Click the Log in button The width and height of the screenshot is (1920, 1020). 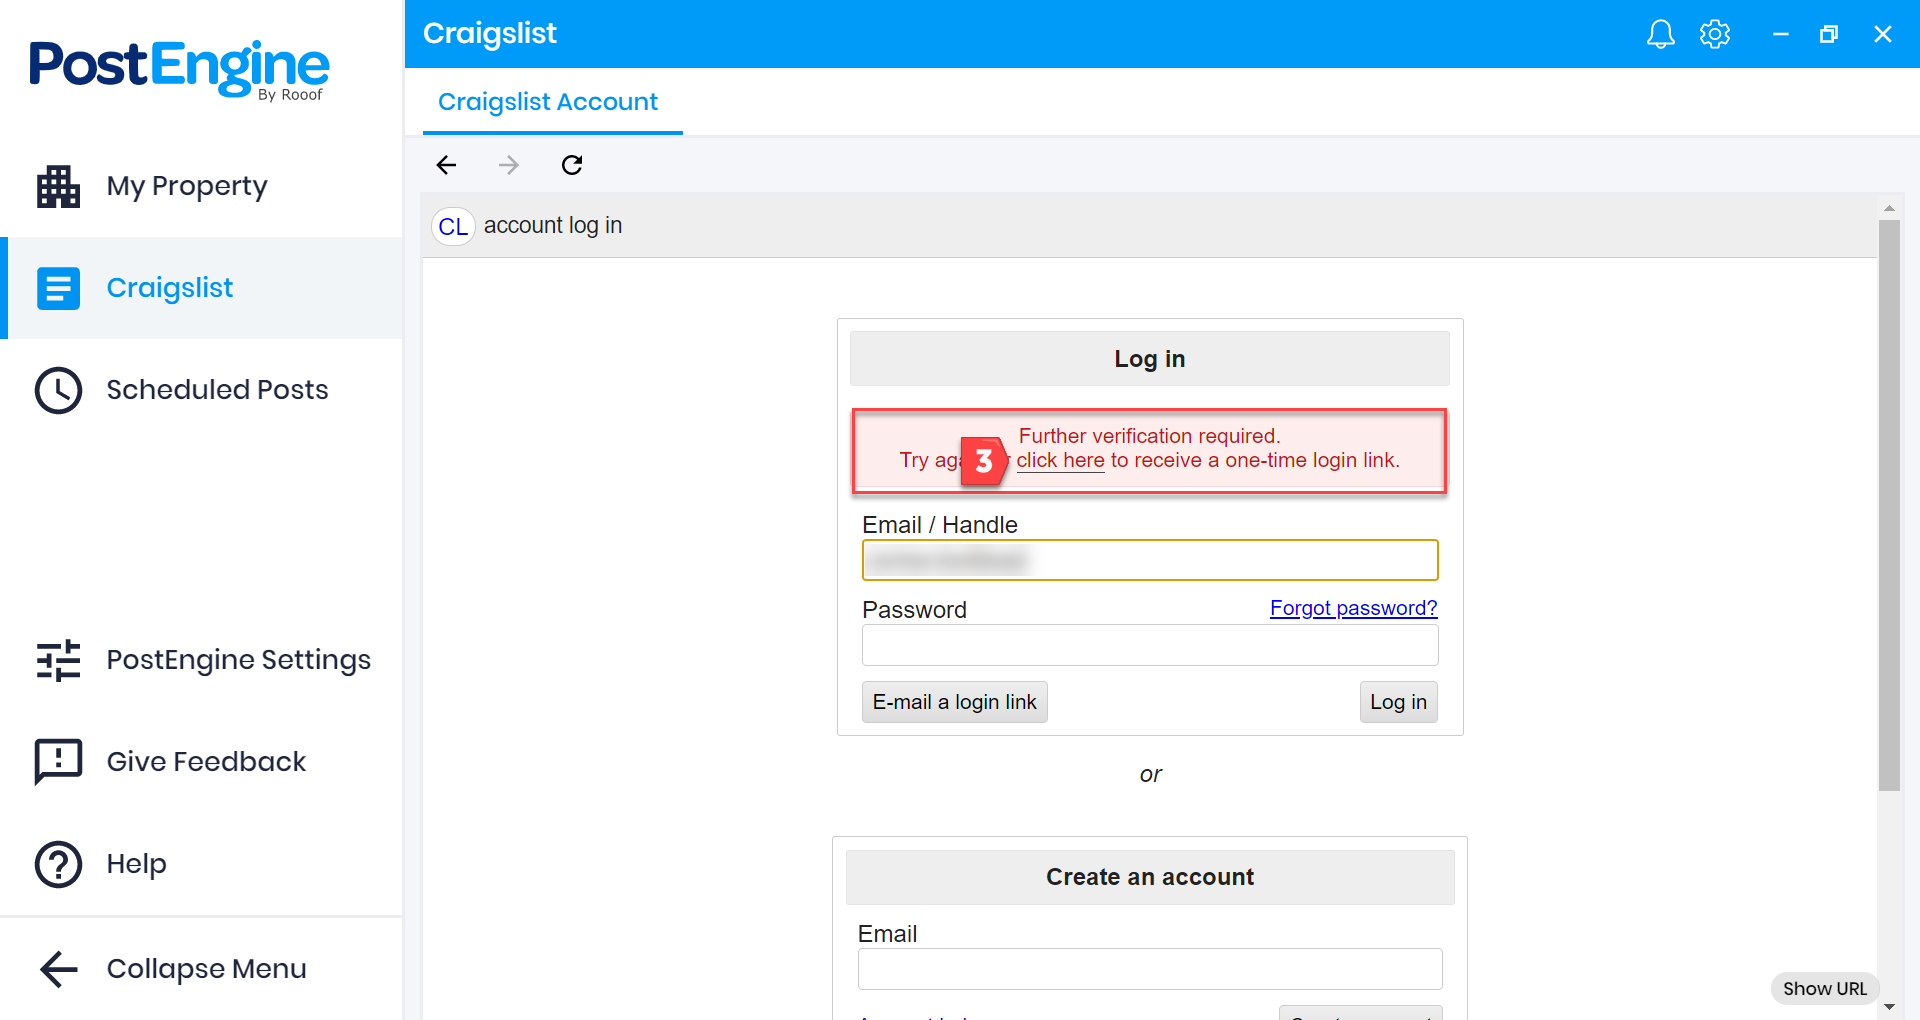tap(1398, 702)
